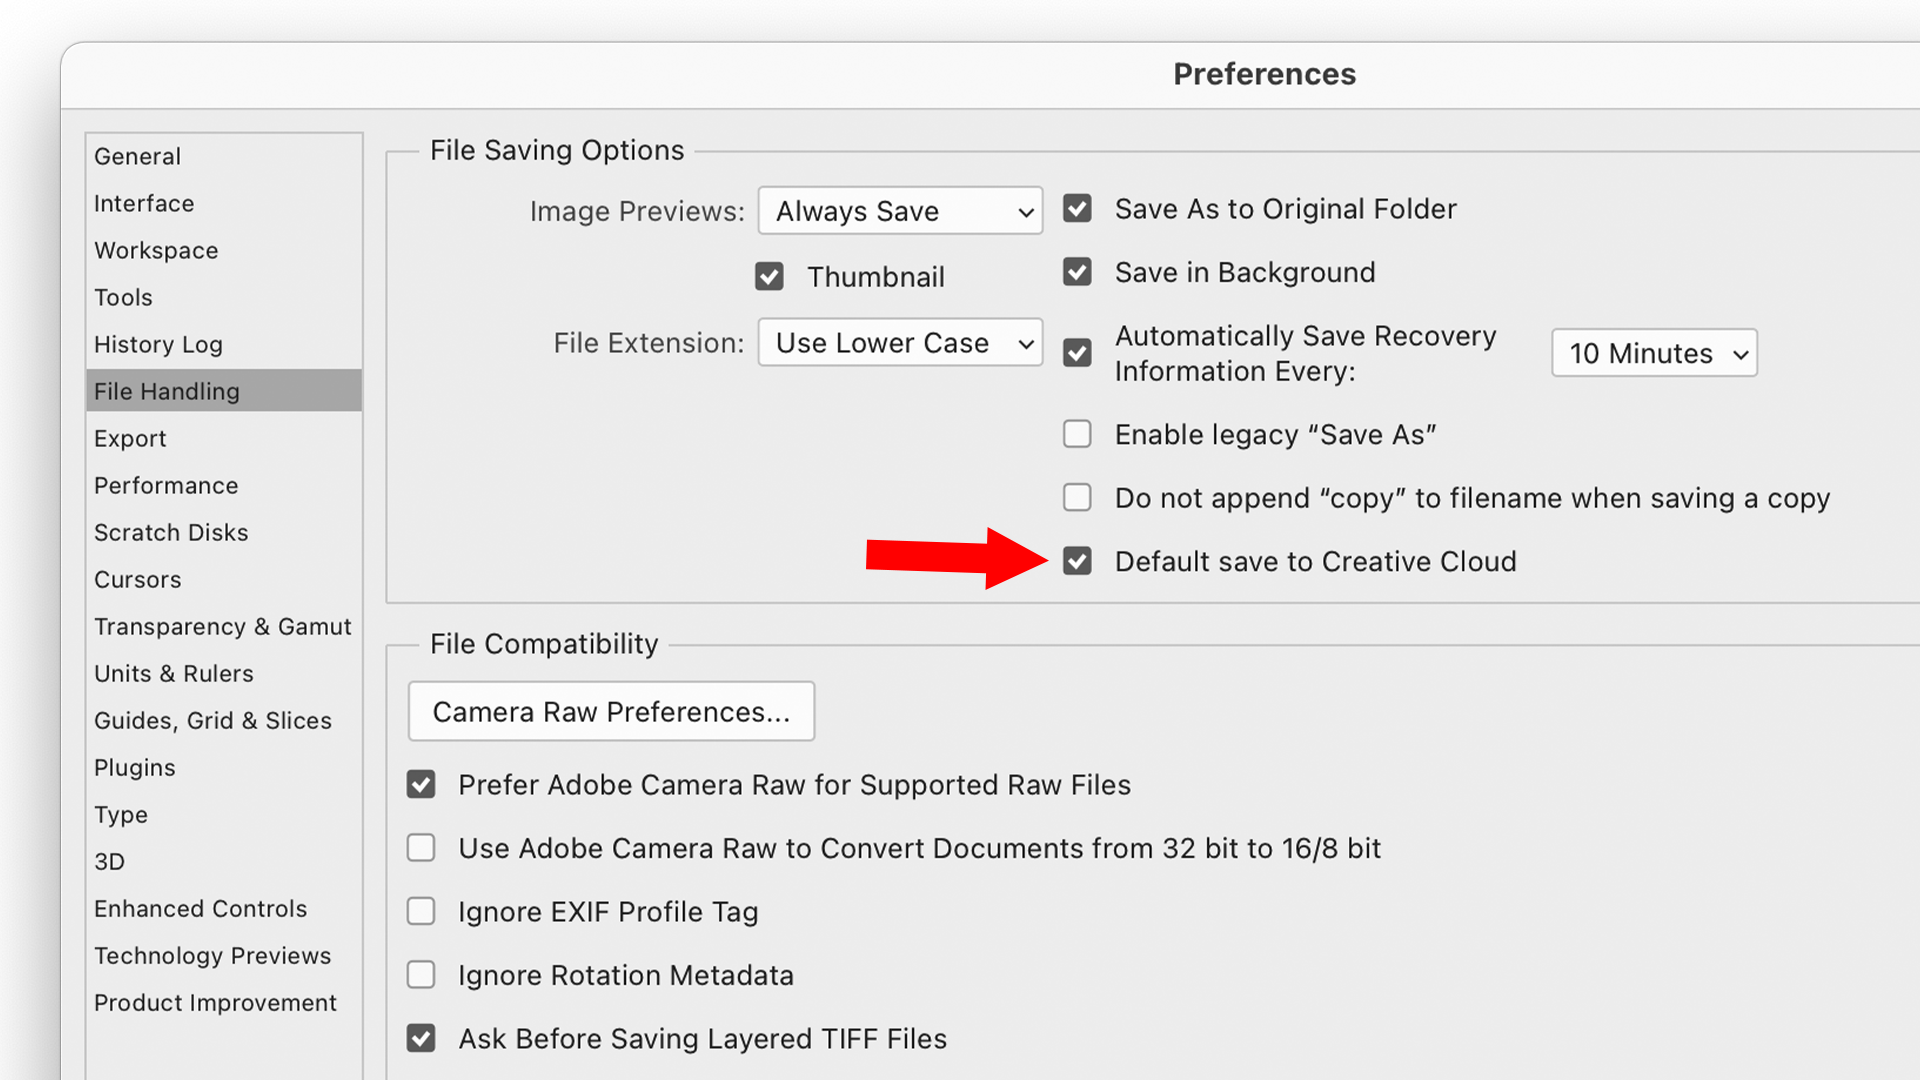Toggle Save As to Original Folder checkbox
The height and width of the screenshot is (1080, 1920).
(x=1077, y=208)
